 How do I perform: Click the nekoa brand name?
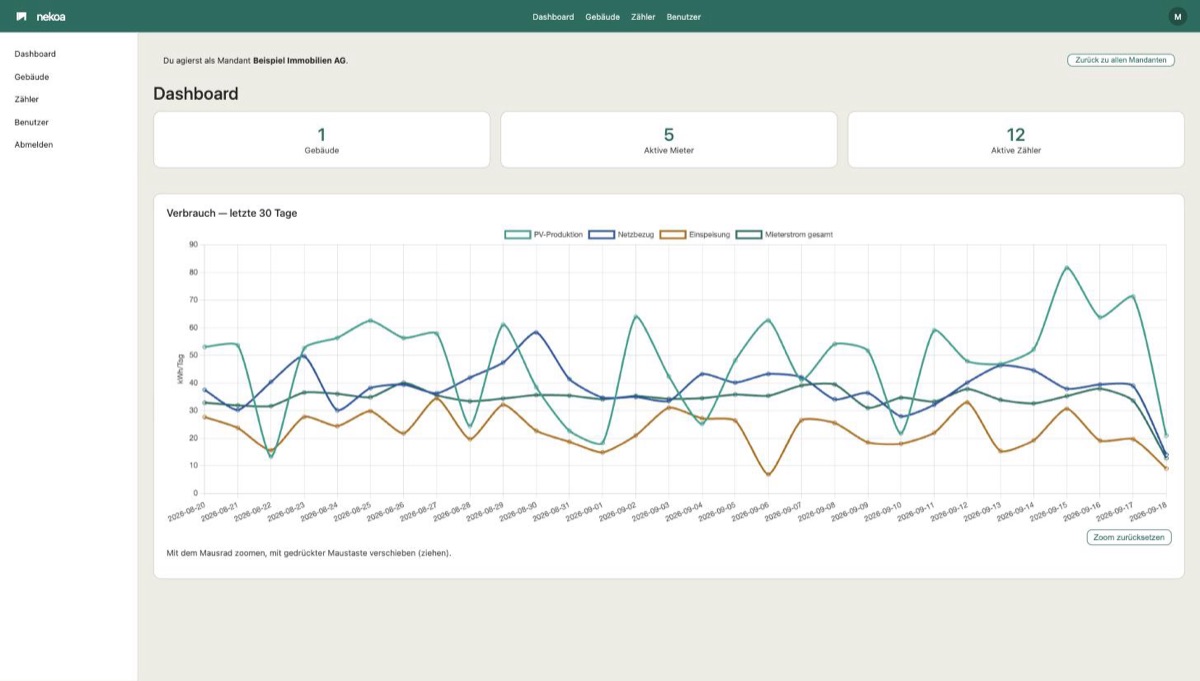(51, 16)
